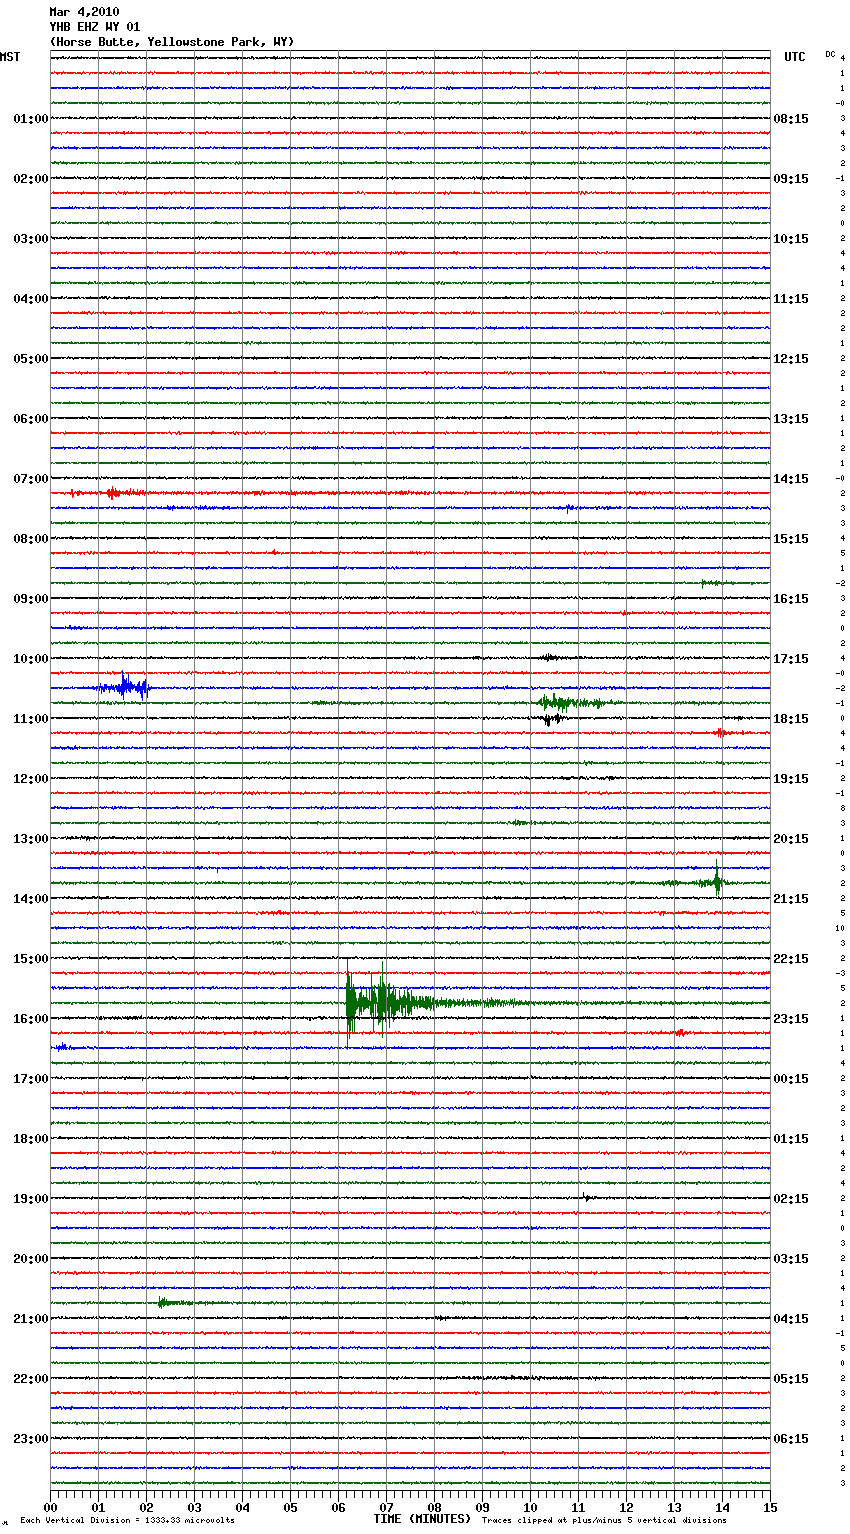Click the 12:15 UTC time label
The height and width of the screenshot is (1534, 850).
pos(791,359)
